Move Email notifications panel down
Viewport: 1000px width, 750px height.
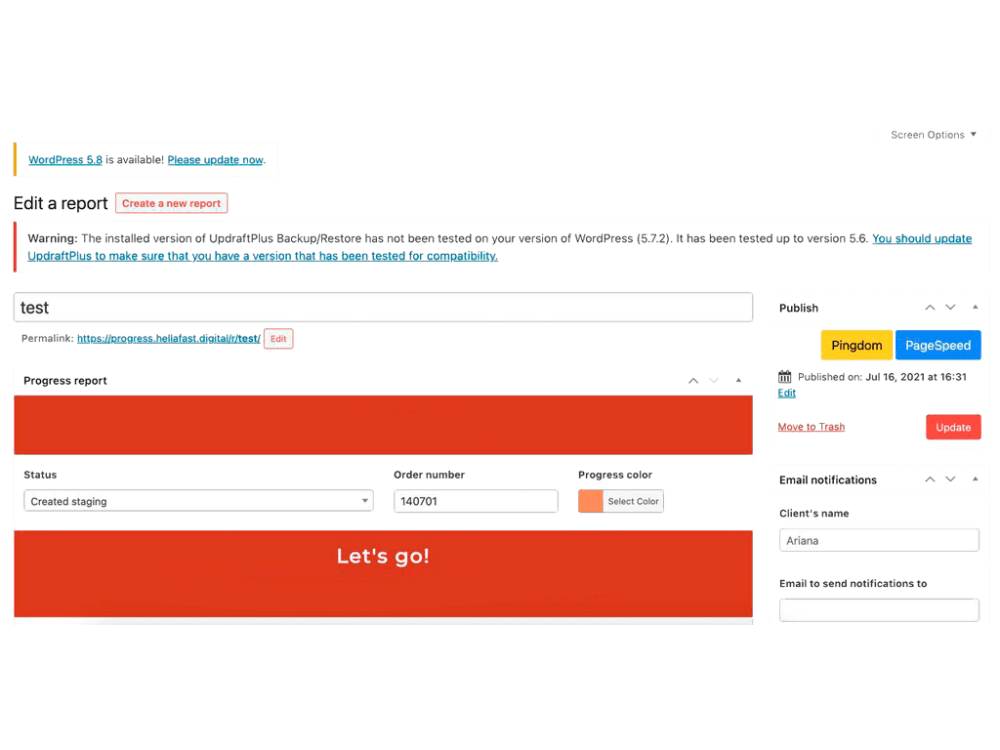950,479
